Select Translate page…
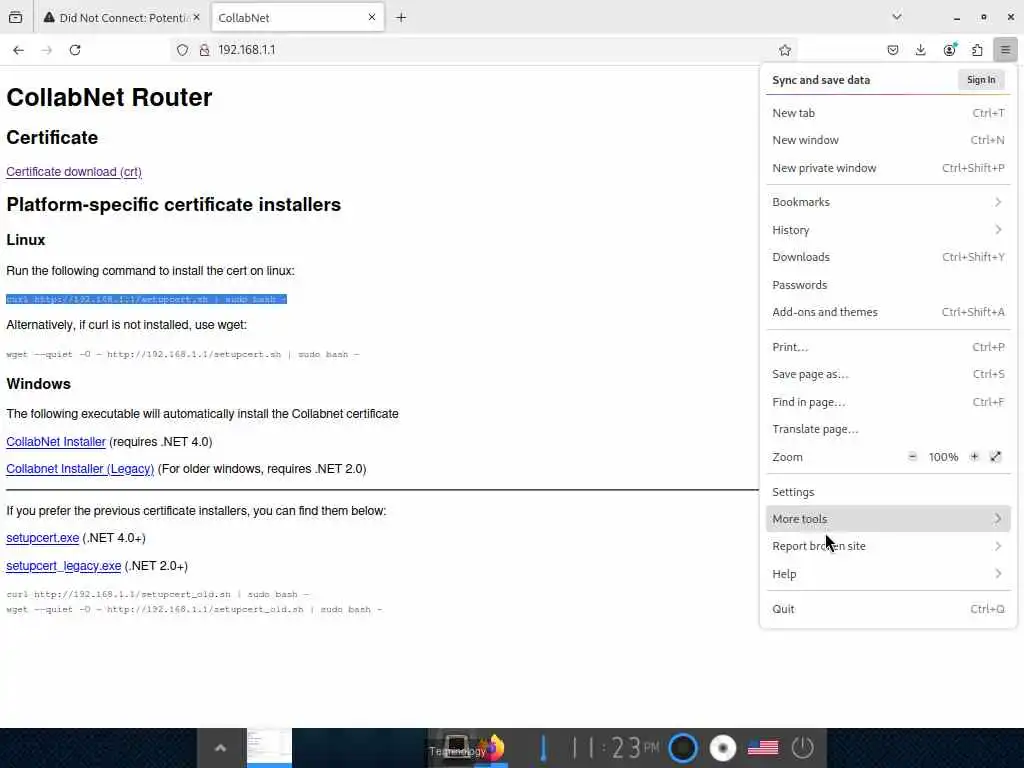The width and height of the screenshot is (1024, 768). click(x=888, y=429)
